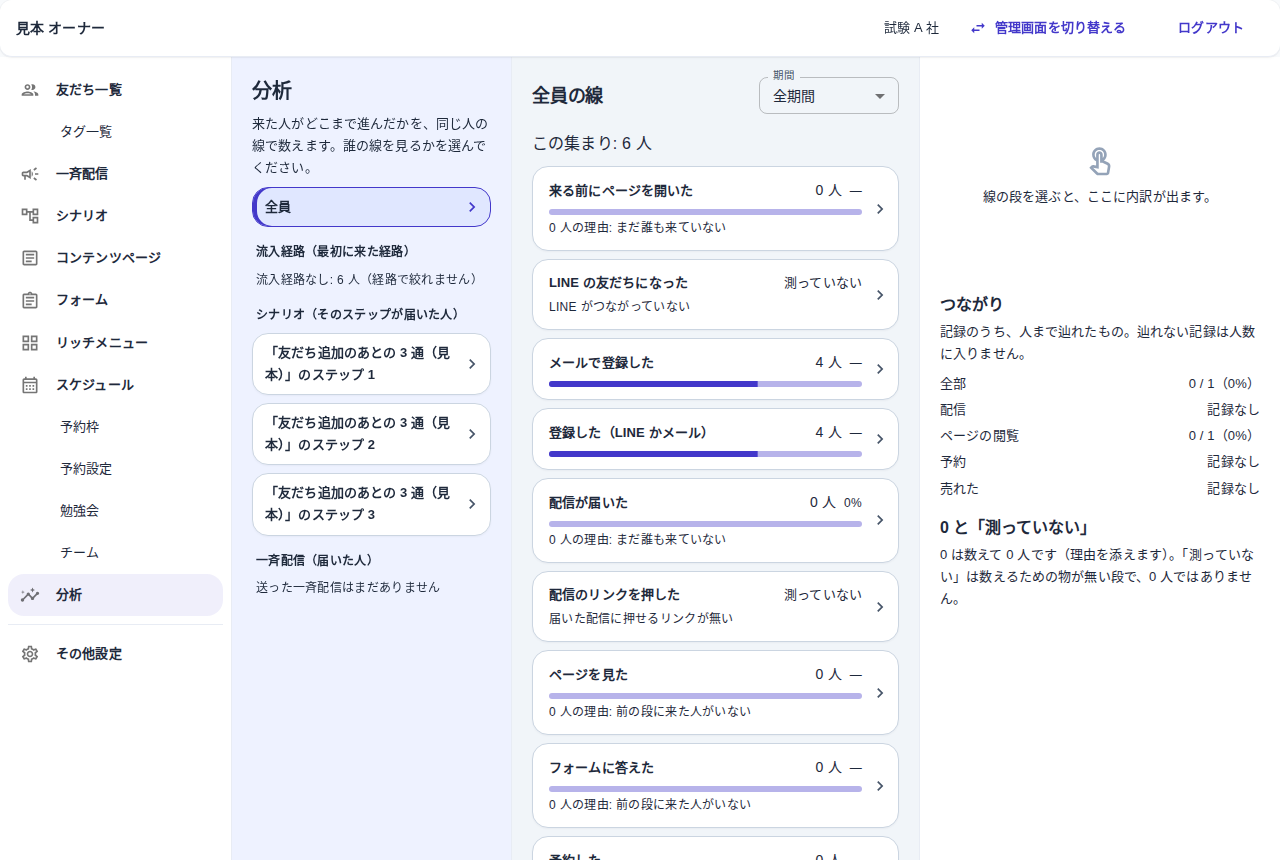Click 流入経路なし: 6 人 text
This screenshot has width=1280, height=860.
tap(366, 279)
